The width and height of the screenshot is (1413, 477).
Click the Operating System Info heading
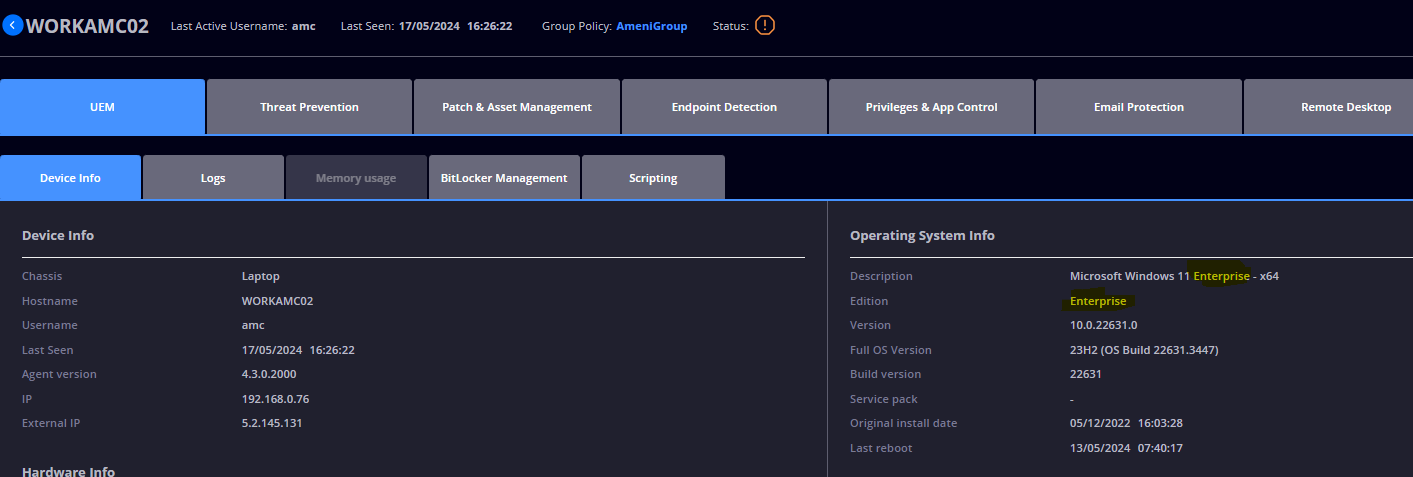[x=922, y=236]
